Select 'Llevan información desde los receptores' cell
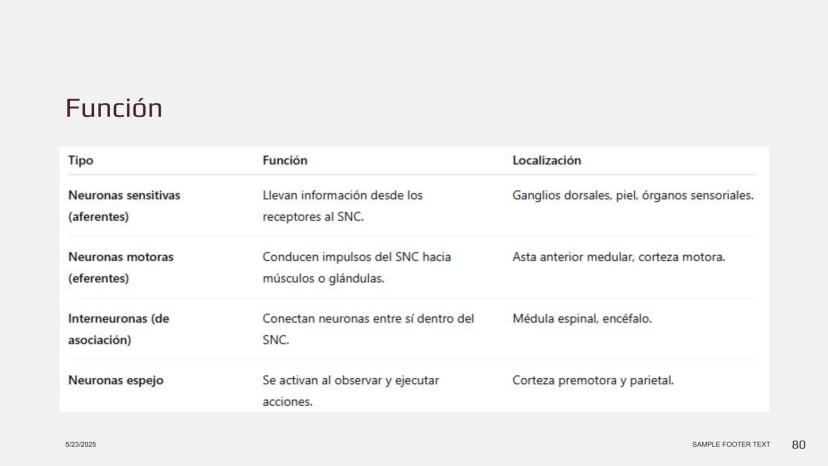The image size is (828, 466). click(342, 205)
